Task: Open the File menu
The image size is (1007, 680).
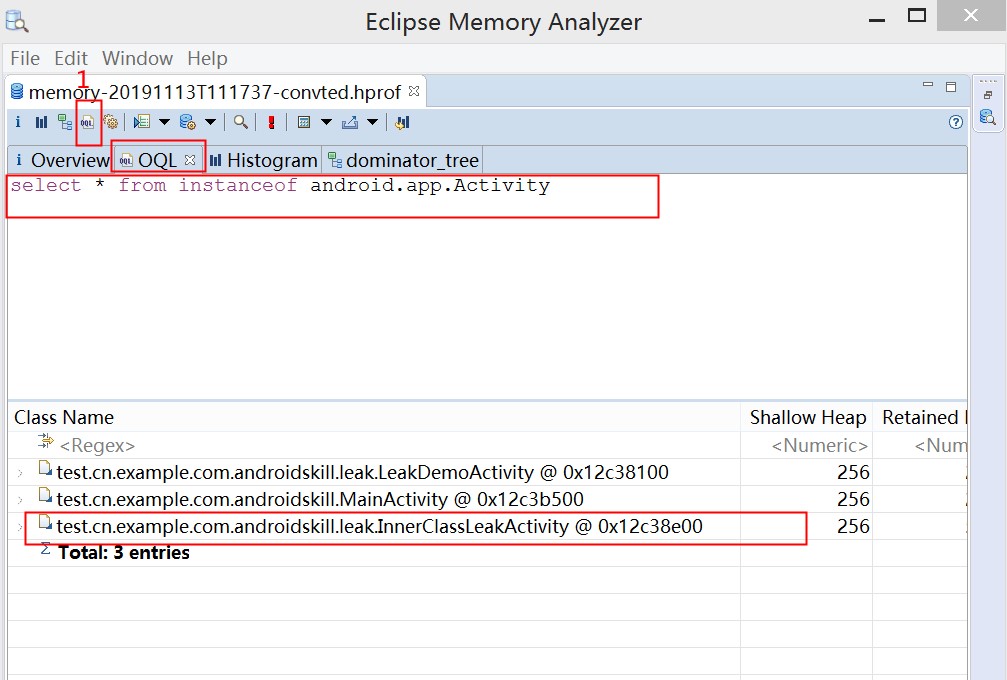Action: [x=25, y=58]
